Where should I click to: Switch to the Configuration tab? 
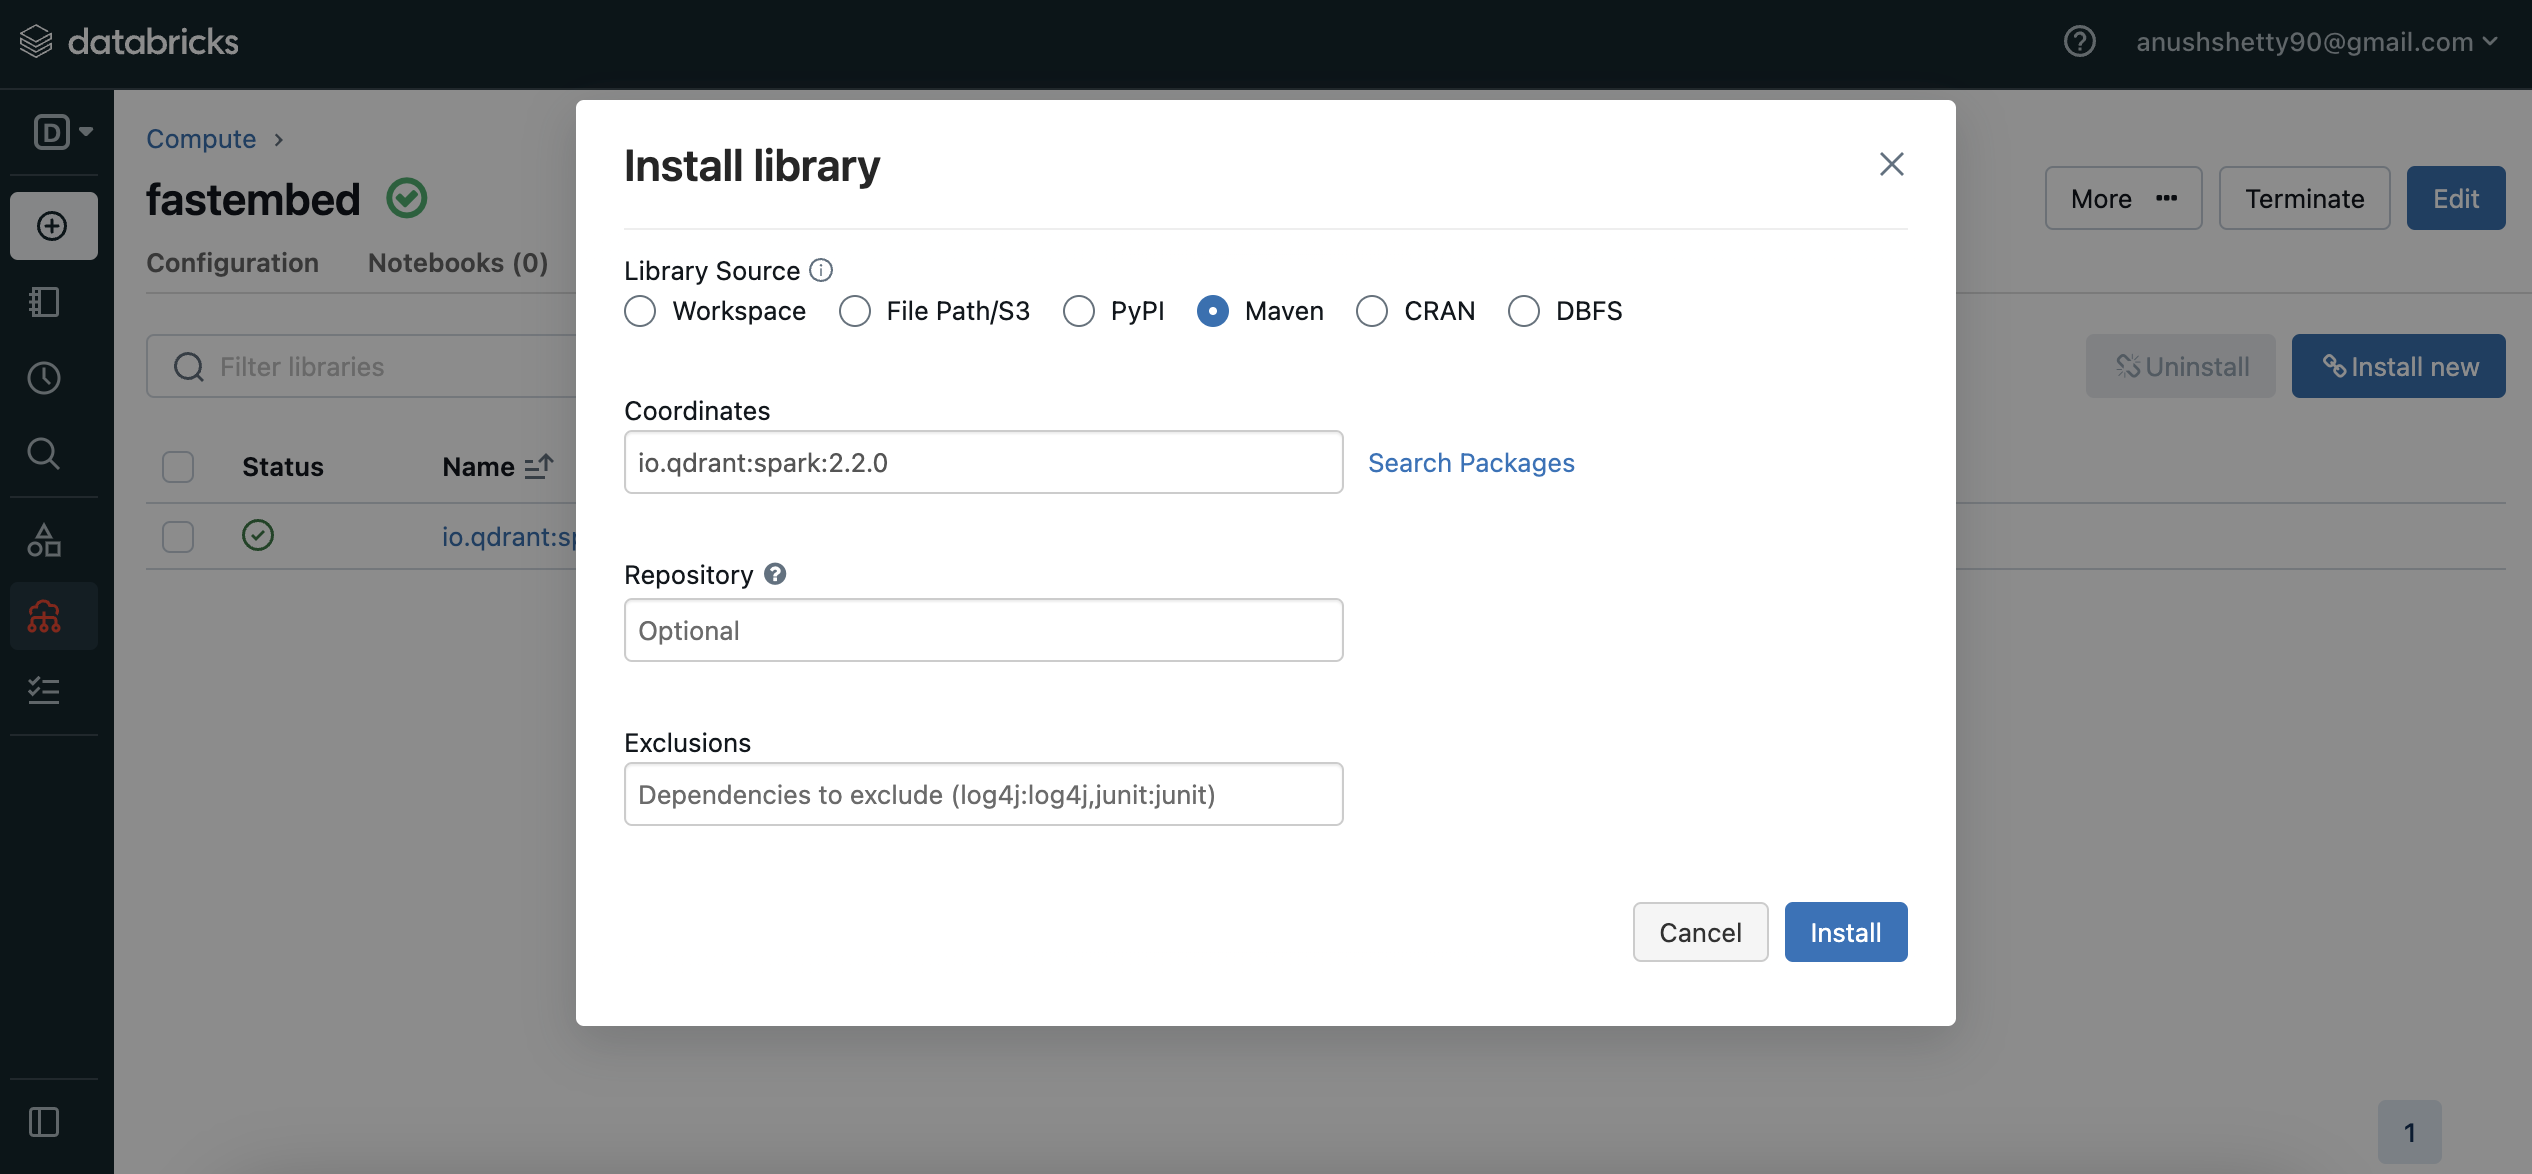(x=231, y=262)
